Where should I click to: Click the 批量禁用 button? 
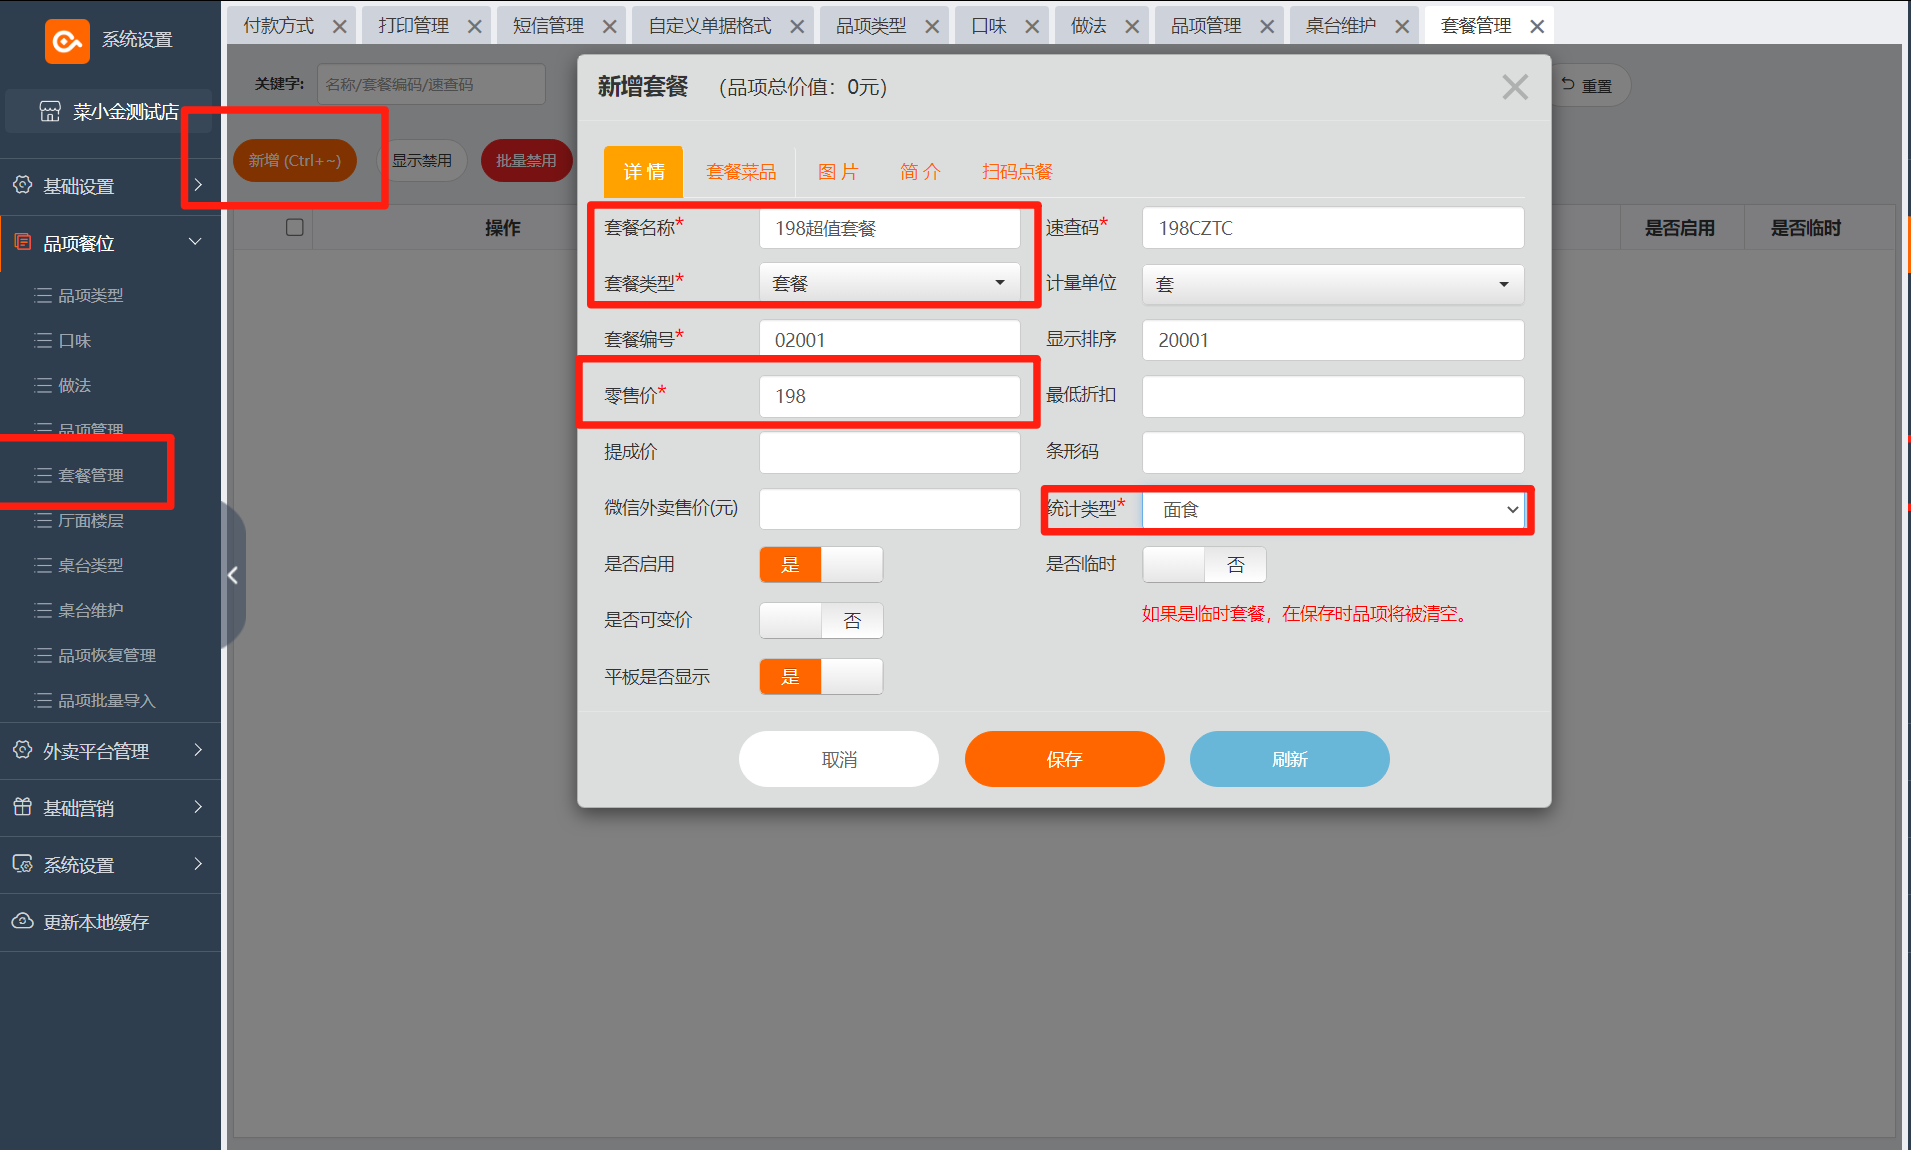[526, 160]
